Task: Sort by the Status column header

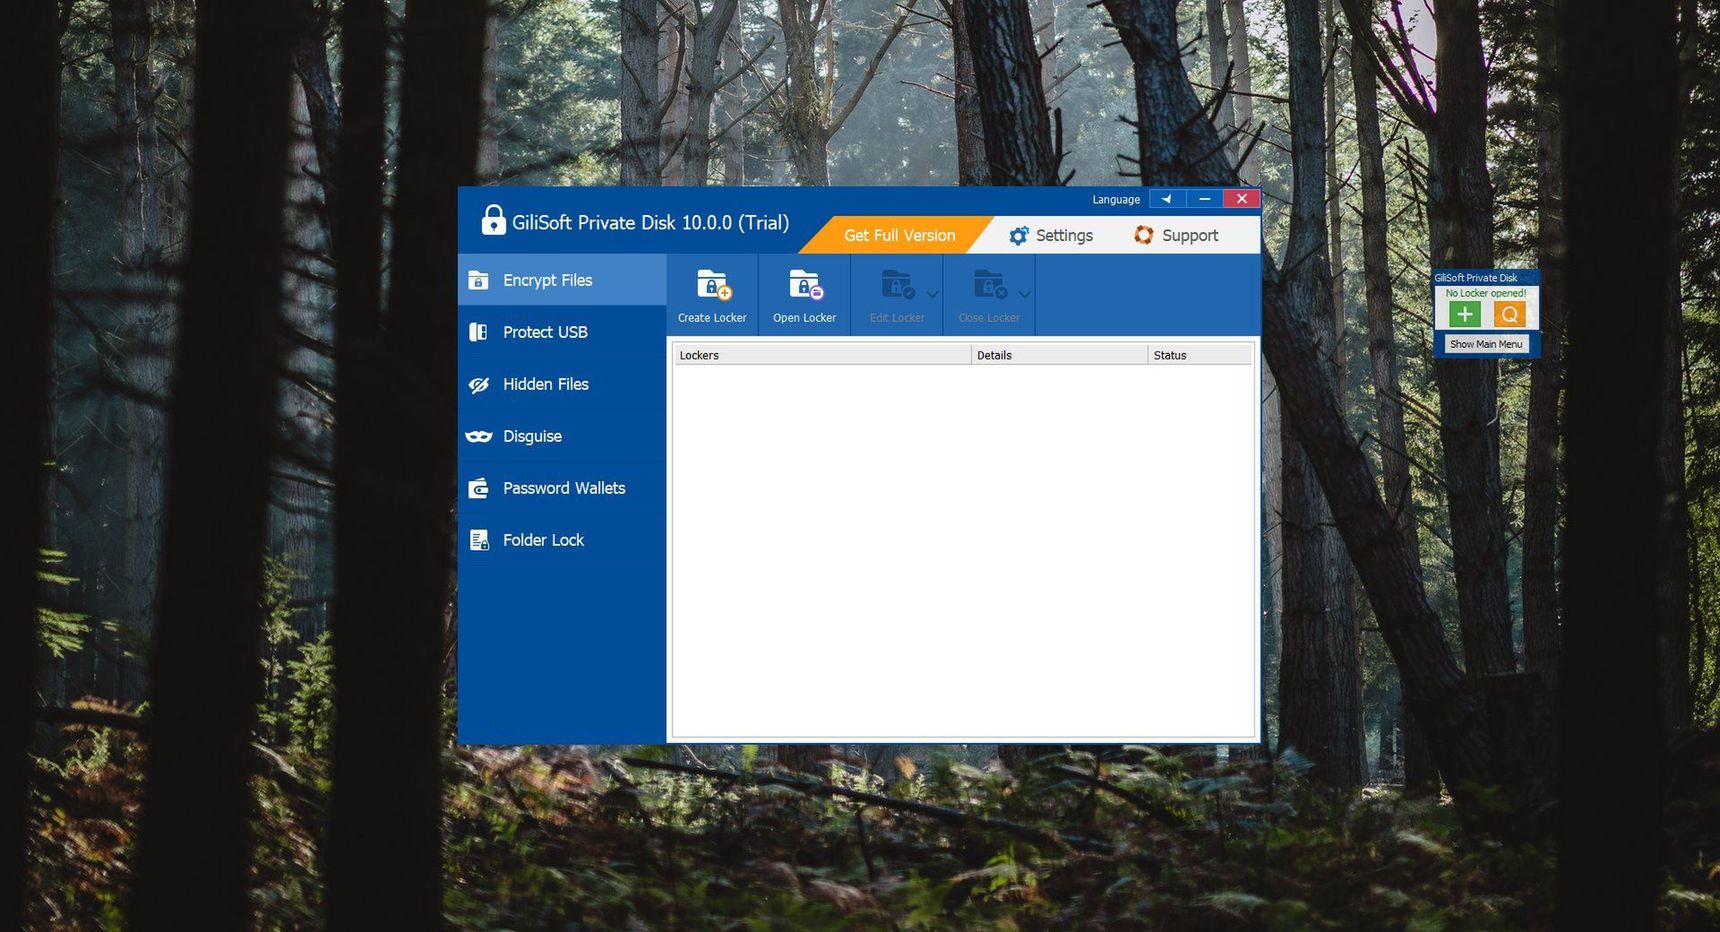Action: 1200,355
